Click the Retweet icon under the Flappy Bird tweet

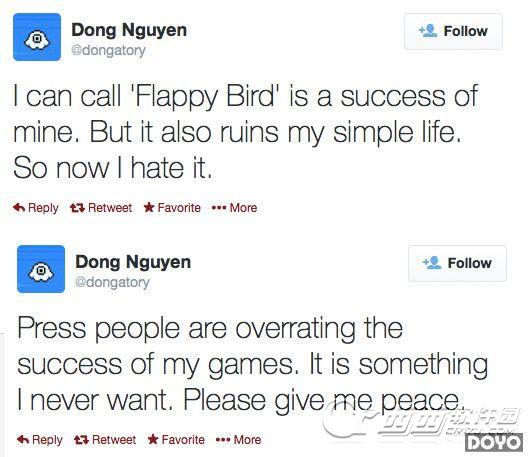[x=77, y=208]
